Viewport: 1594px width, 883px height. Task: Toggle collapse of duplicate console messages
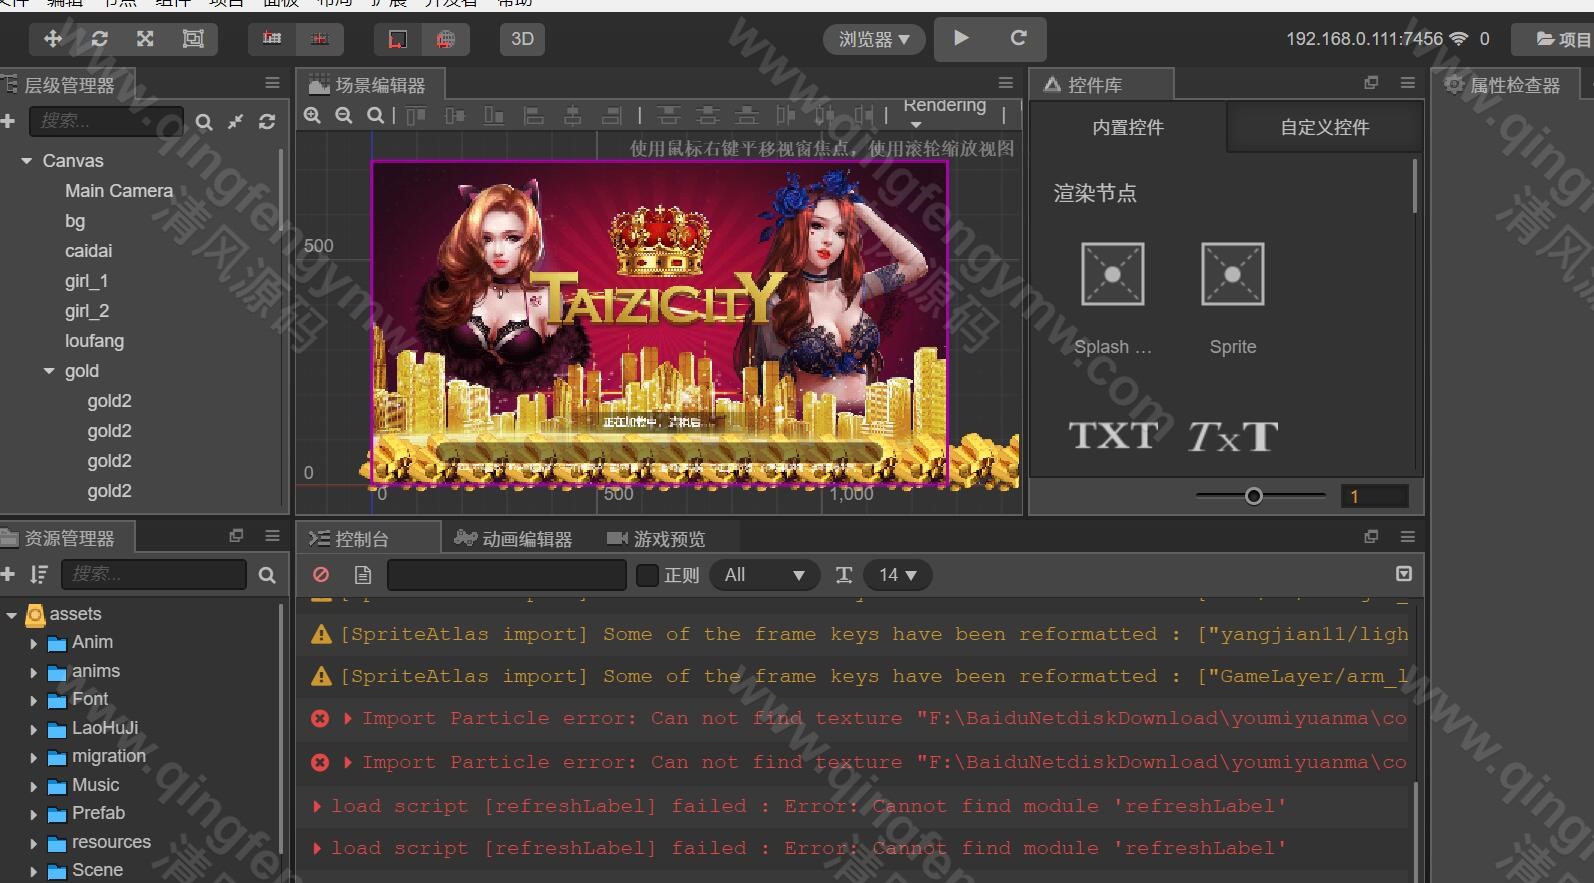pos(1404,574)
